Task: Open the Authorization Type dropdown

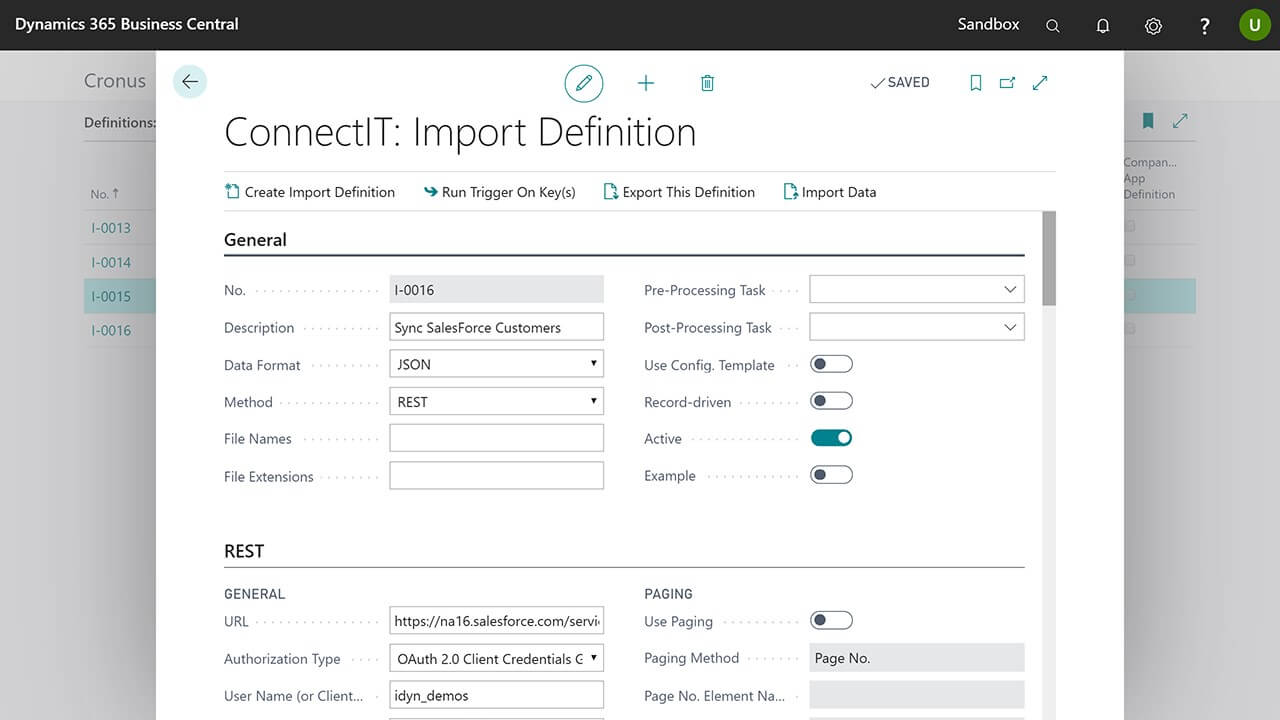Action: (x=496, y=659)
